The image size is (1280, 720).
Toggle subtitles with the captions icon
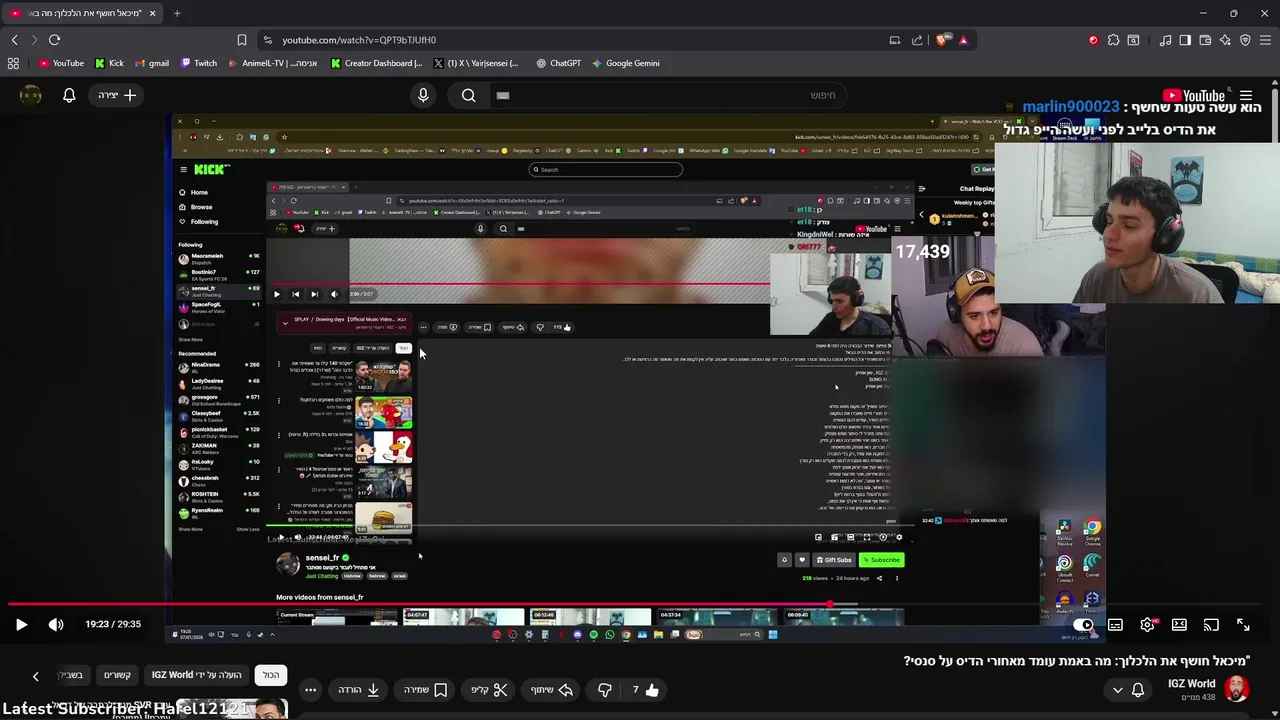1115,625
